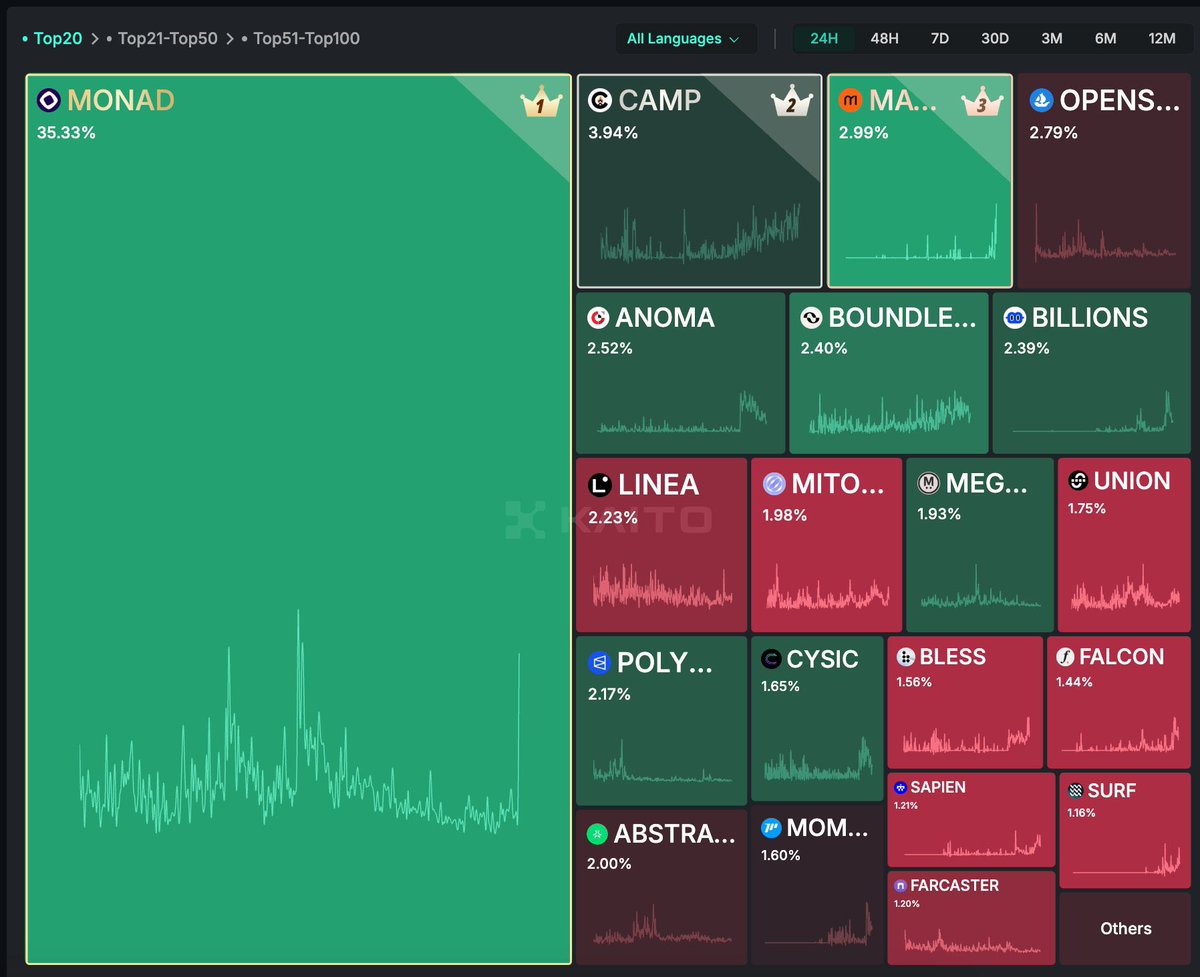The image size is (1200, 977).
Task: Open the LINEA project name link
Action: (659, 485)
